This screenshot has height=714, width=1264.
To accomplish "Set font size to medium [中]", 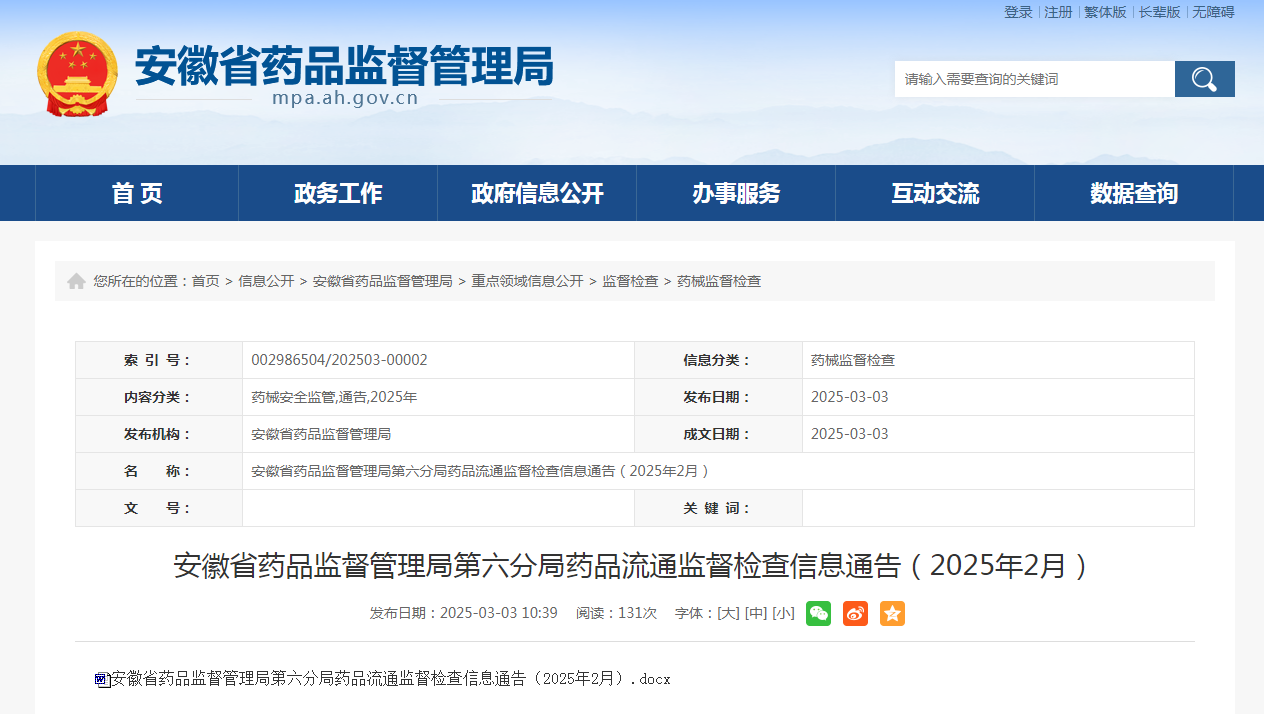I will click(x=756, y=613).
